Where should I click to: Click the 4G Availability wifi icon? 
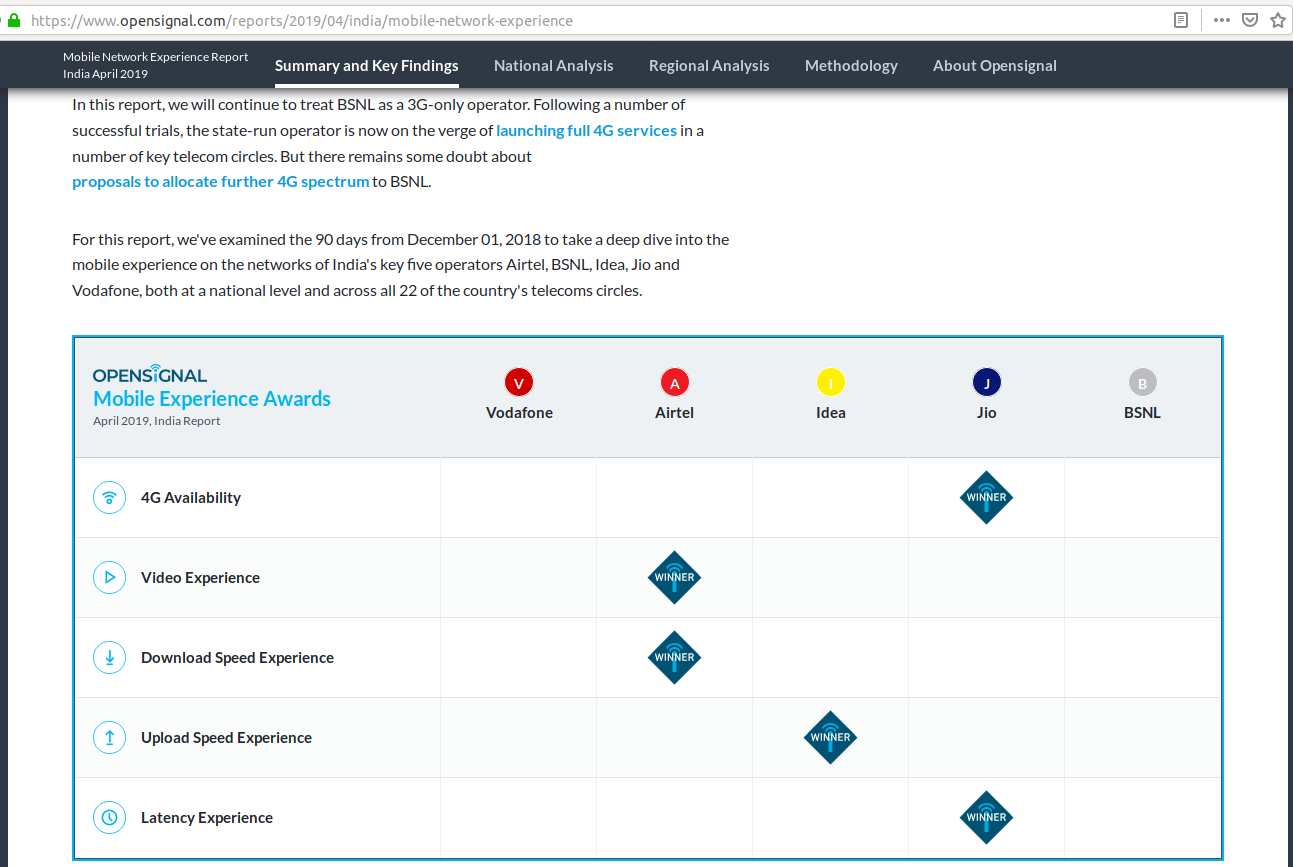[109, 498]
